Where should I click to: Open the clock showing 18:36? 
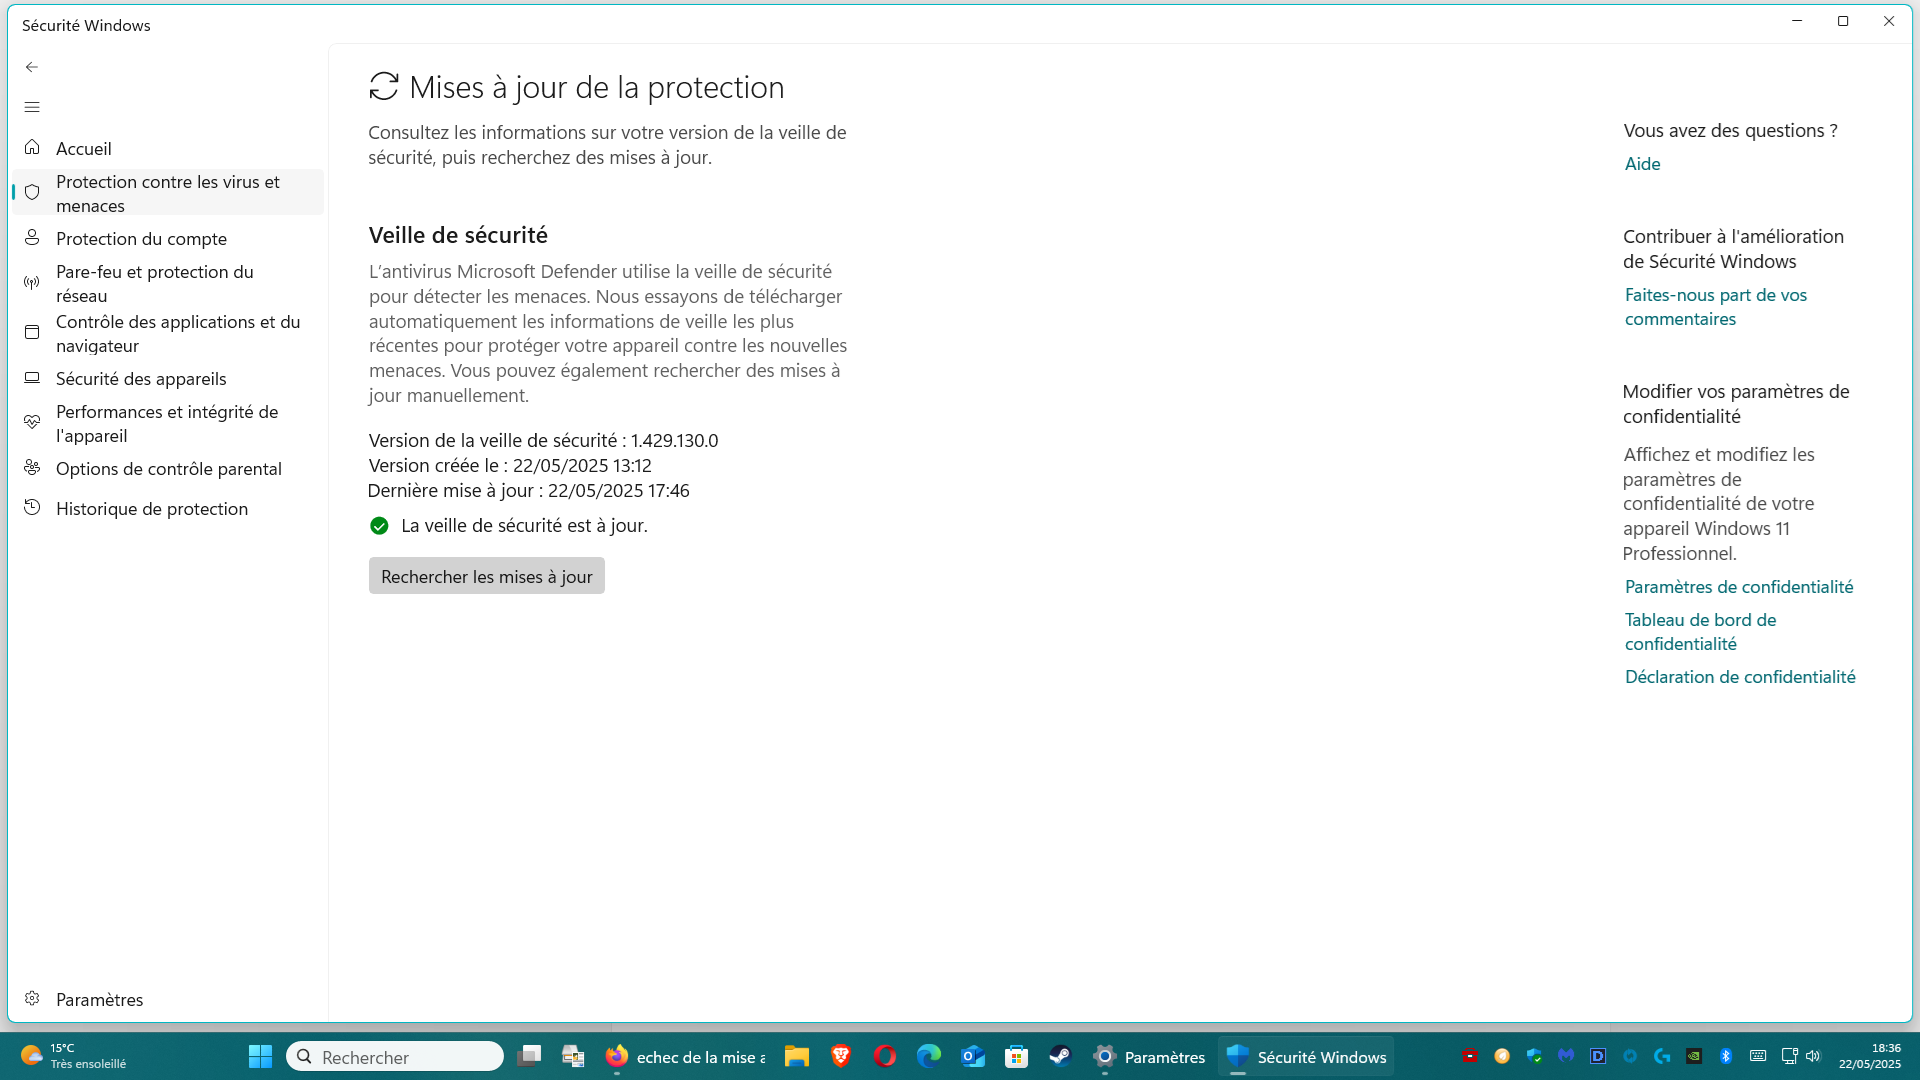(x=1870, y=1056)
